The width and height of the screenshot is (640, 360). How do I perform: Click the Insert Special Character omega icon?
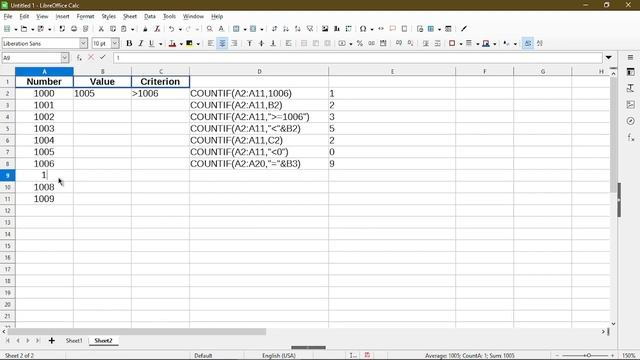(x=363, y=29)
